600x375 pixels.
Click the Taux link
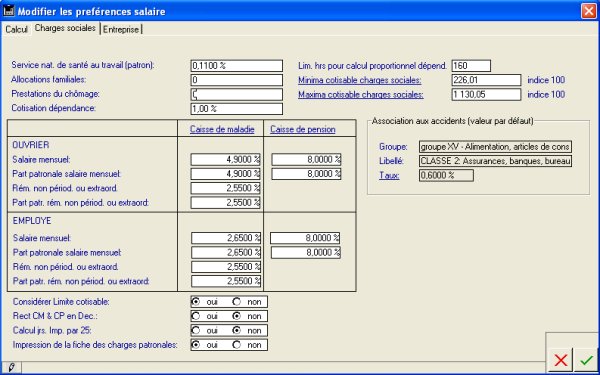coord(390,176)
